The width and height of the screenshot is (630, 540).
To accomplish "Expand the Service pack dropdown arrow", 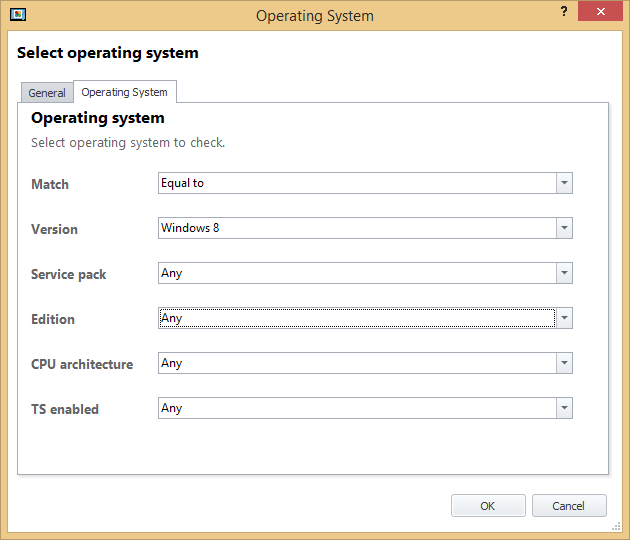I will point(564,273).
